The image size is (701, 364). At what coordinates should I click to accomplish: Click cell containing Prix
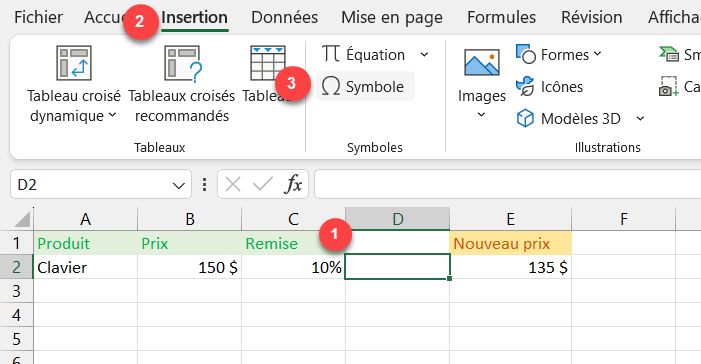click(x=190, y=243)
